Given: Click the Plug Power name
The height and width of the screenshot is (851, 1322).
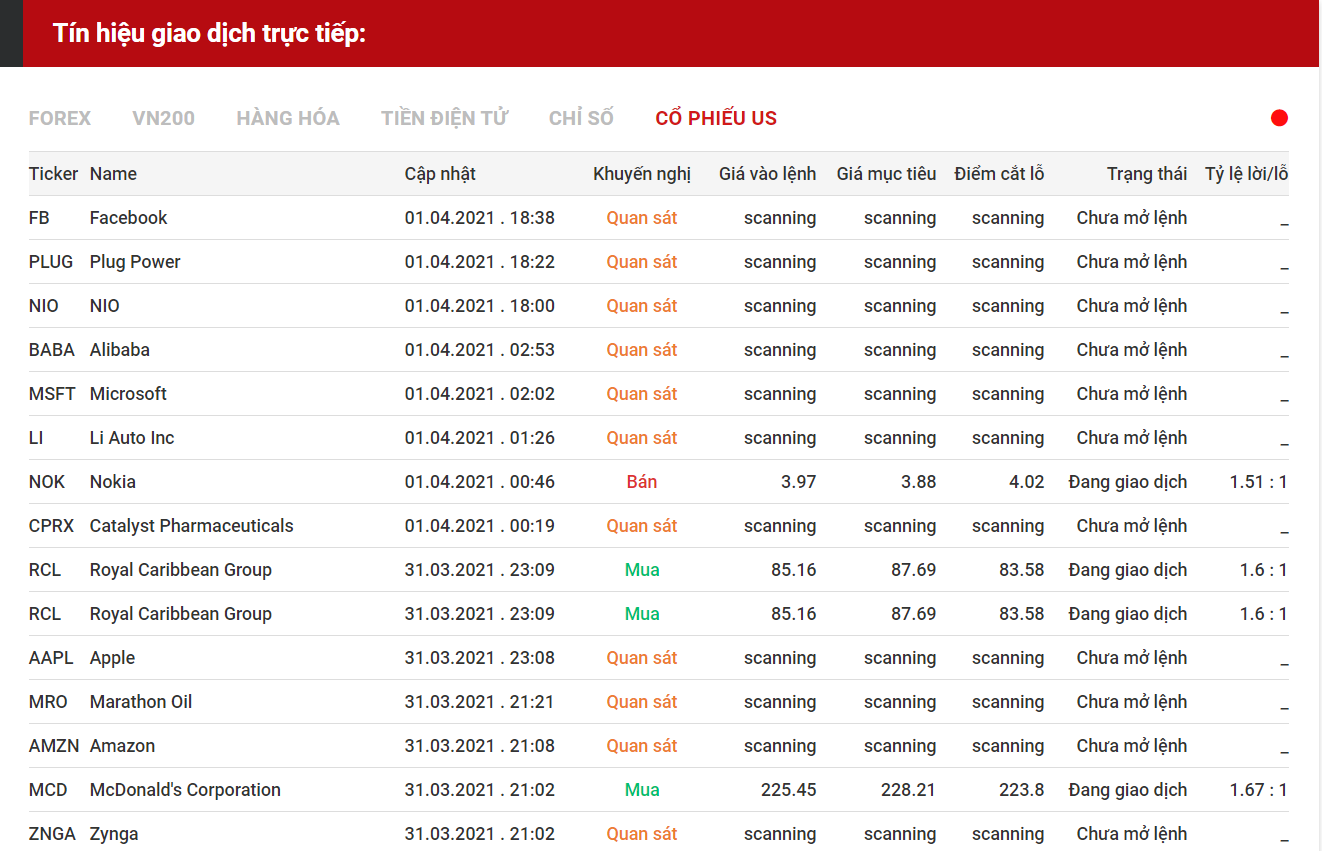Looking at the screenshot, I should point(135,262).
